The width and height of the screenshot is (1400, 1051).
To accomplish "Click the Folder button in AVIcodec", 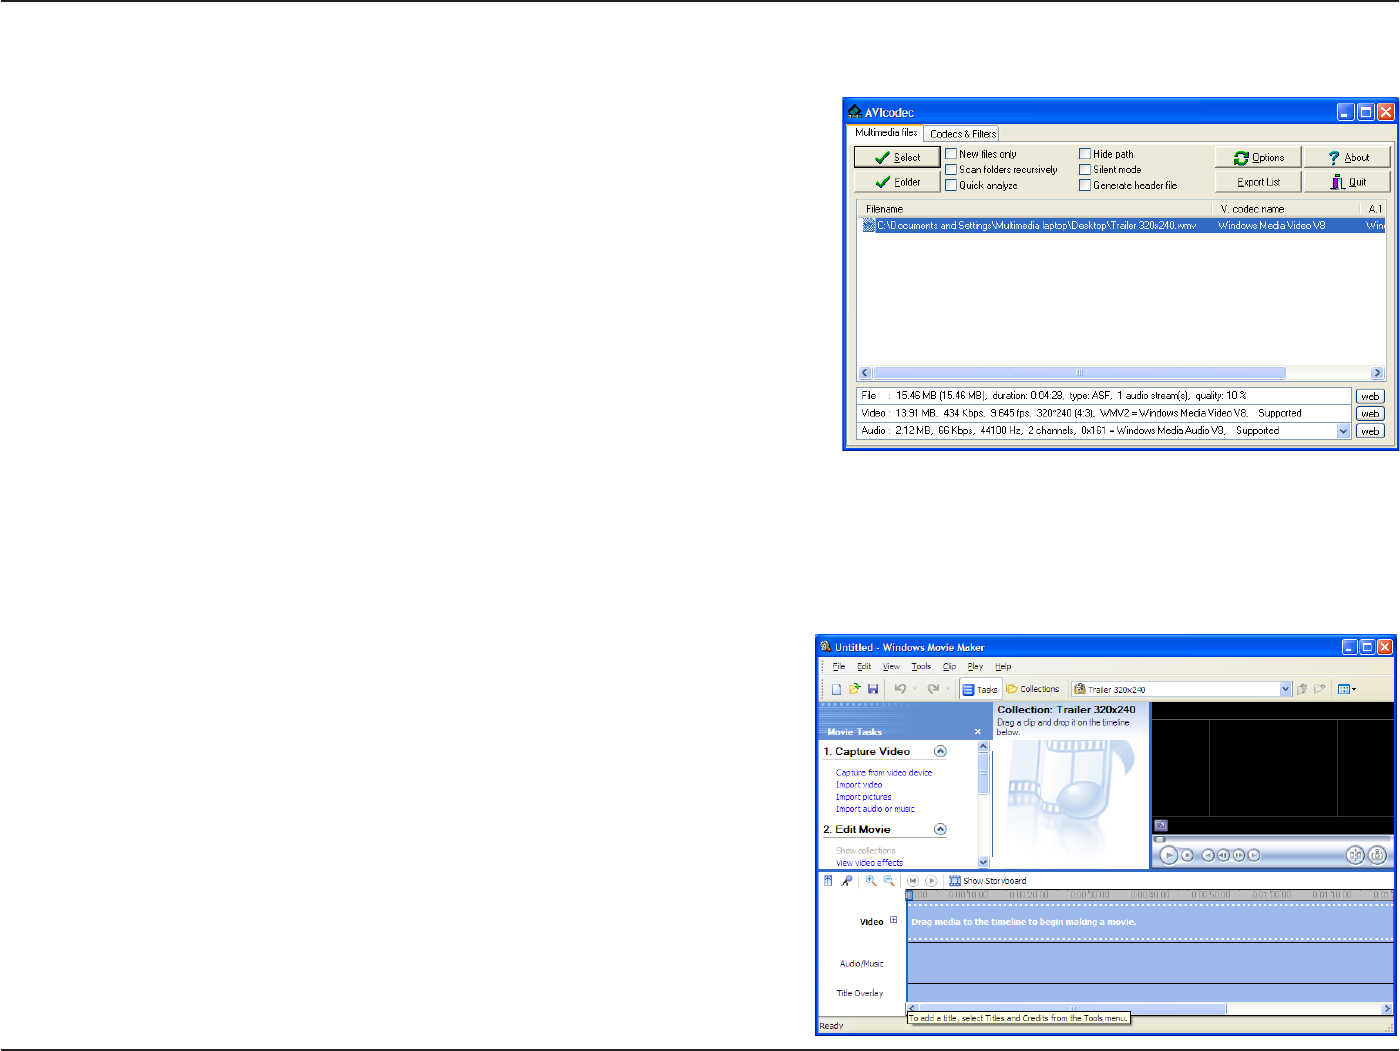I will (x=897, y=182).
